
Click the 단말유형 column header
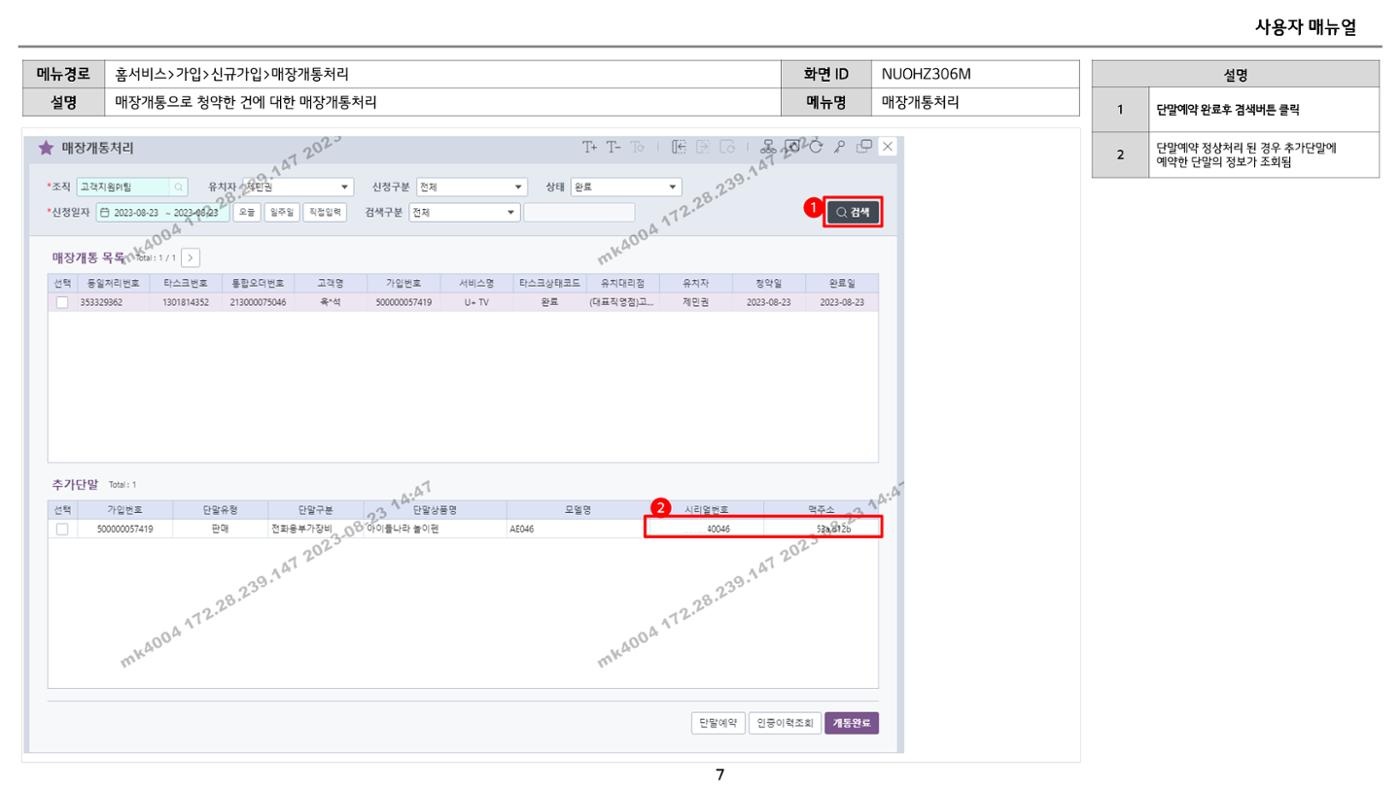click(x=219, y=510)
